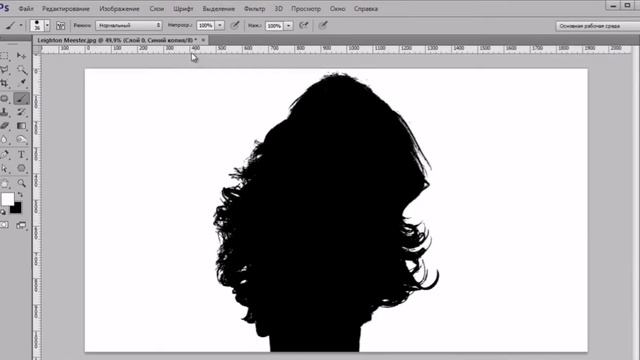640x360 pixels.
Task: Select the Eraser tool
Action: (4, 126)
